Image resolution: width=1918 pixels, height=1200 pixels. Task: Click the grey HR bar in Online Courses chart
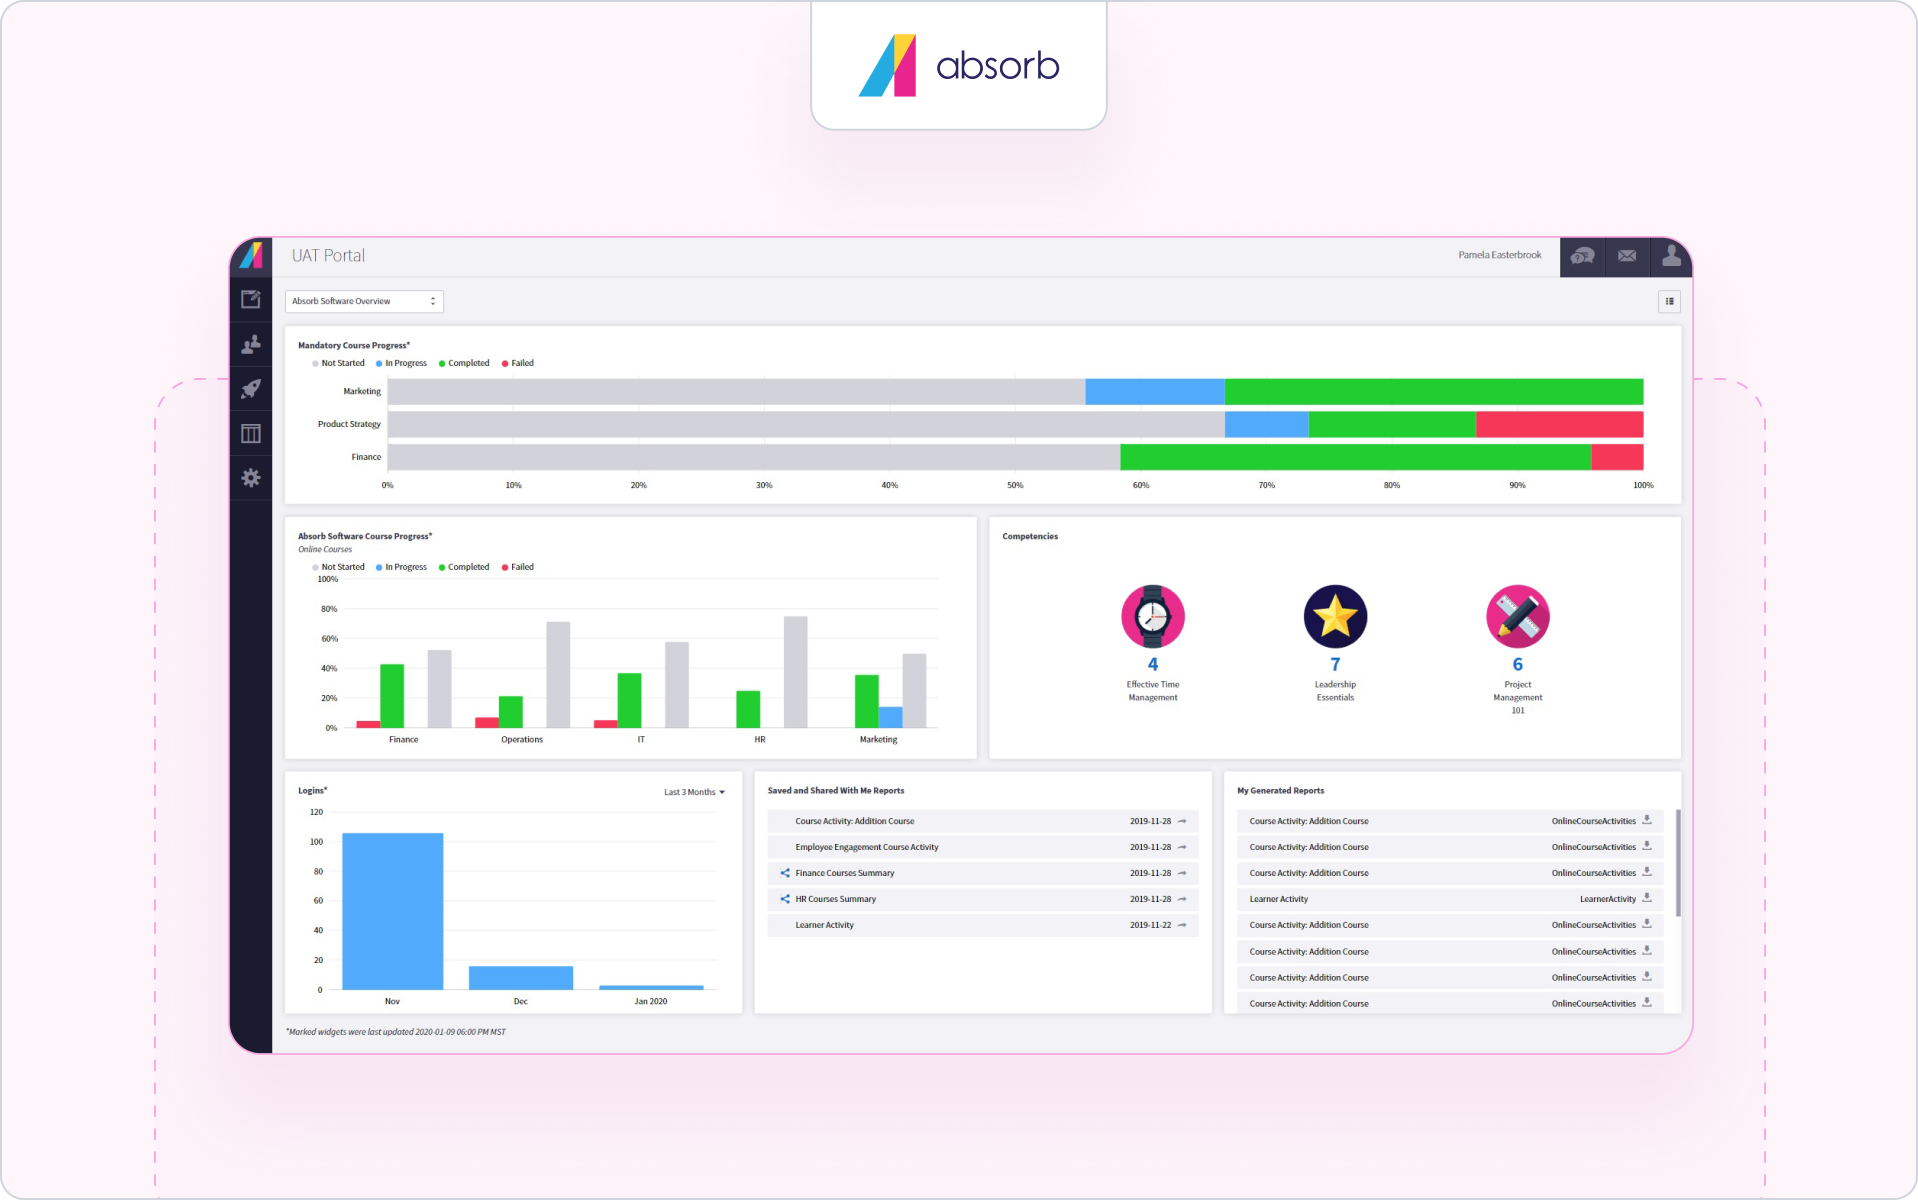[795, 672]
